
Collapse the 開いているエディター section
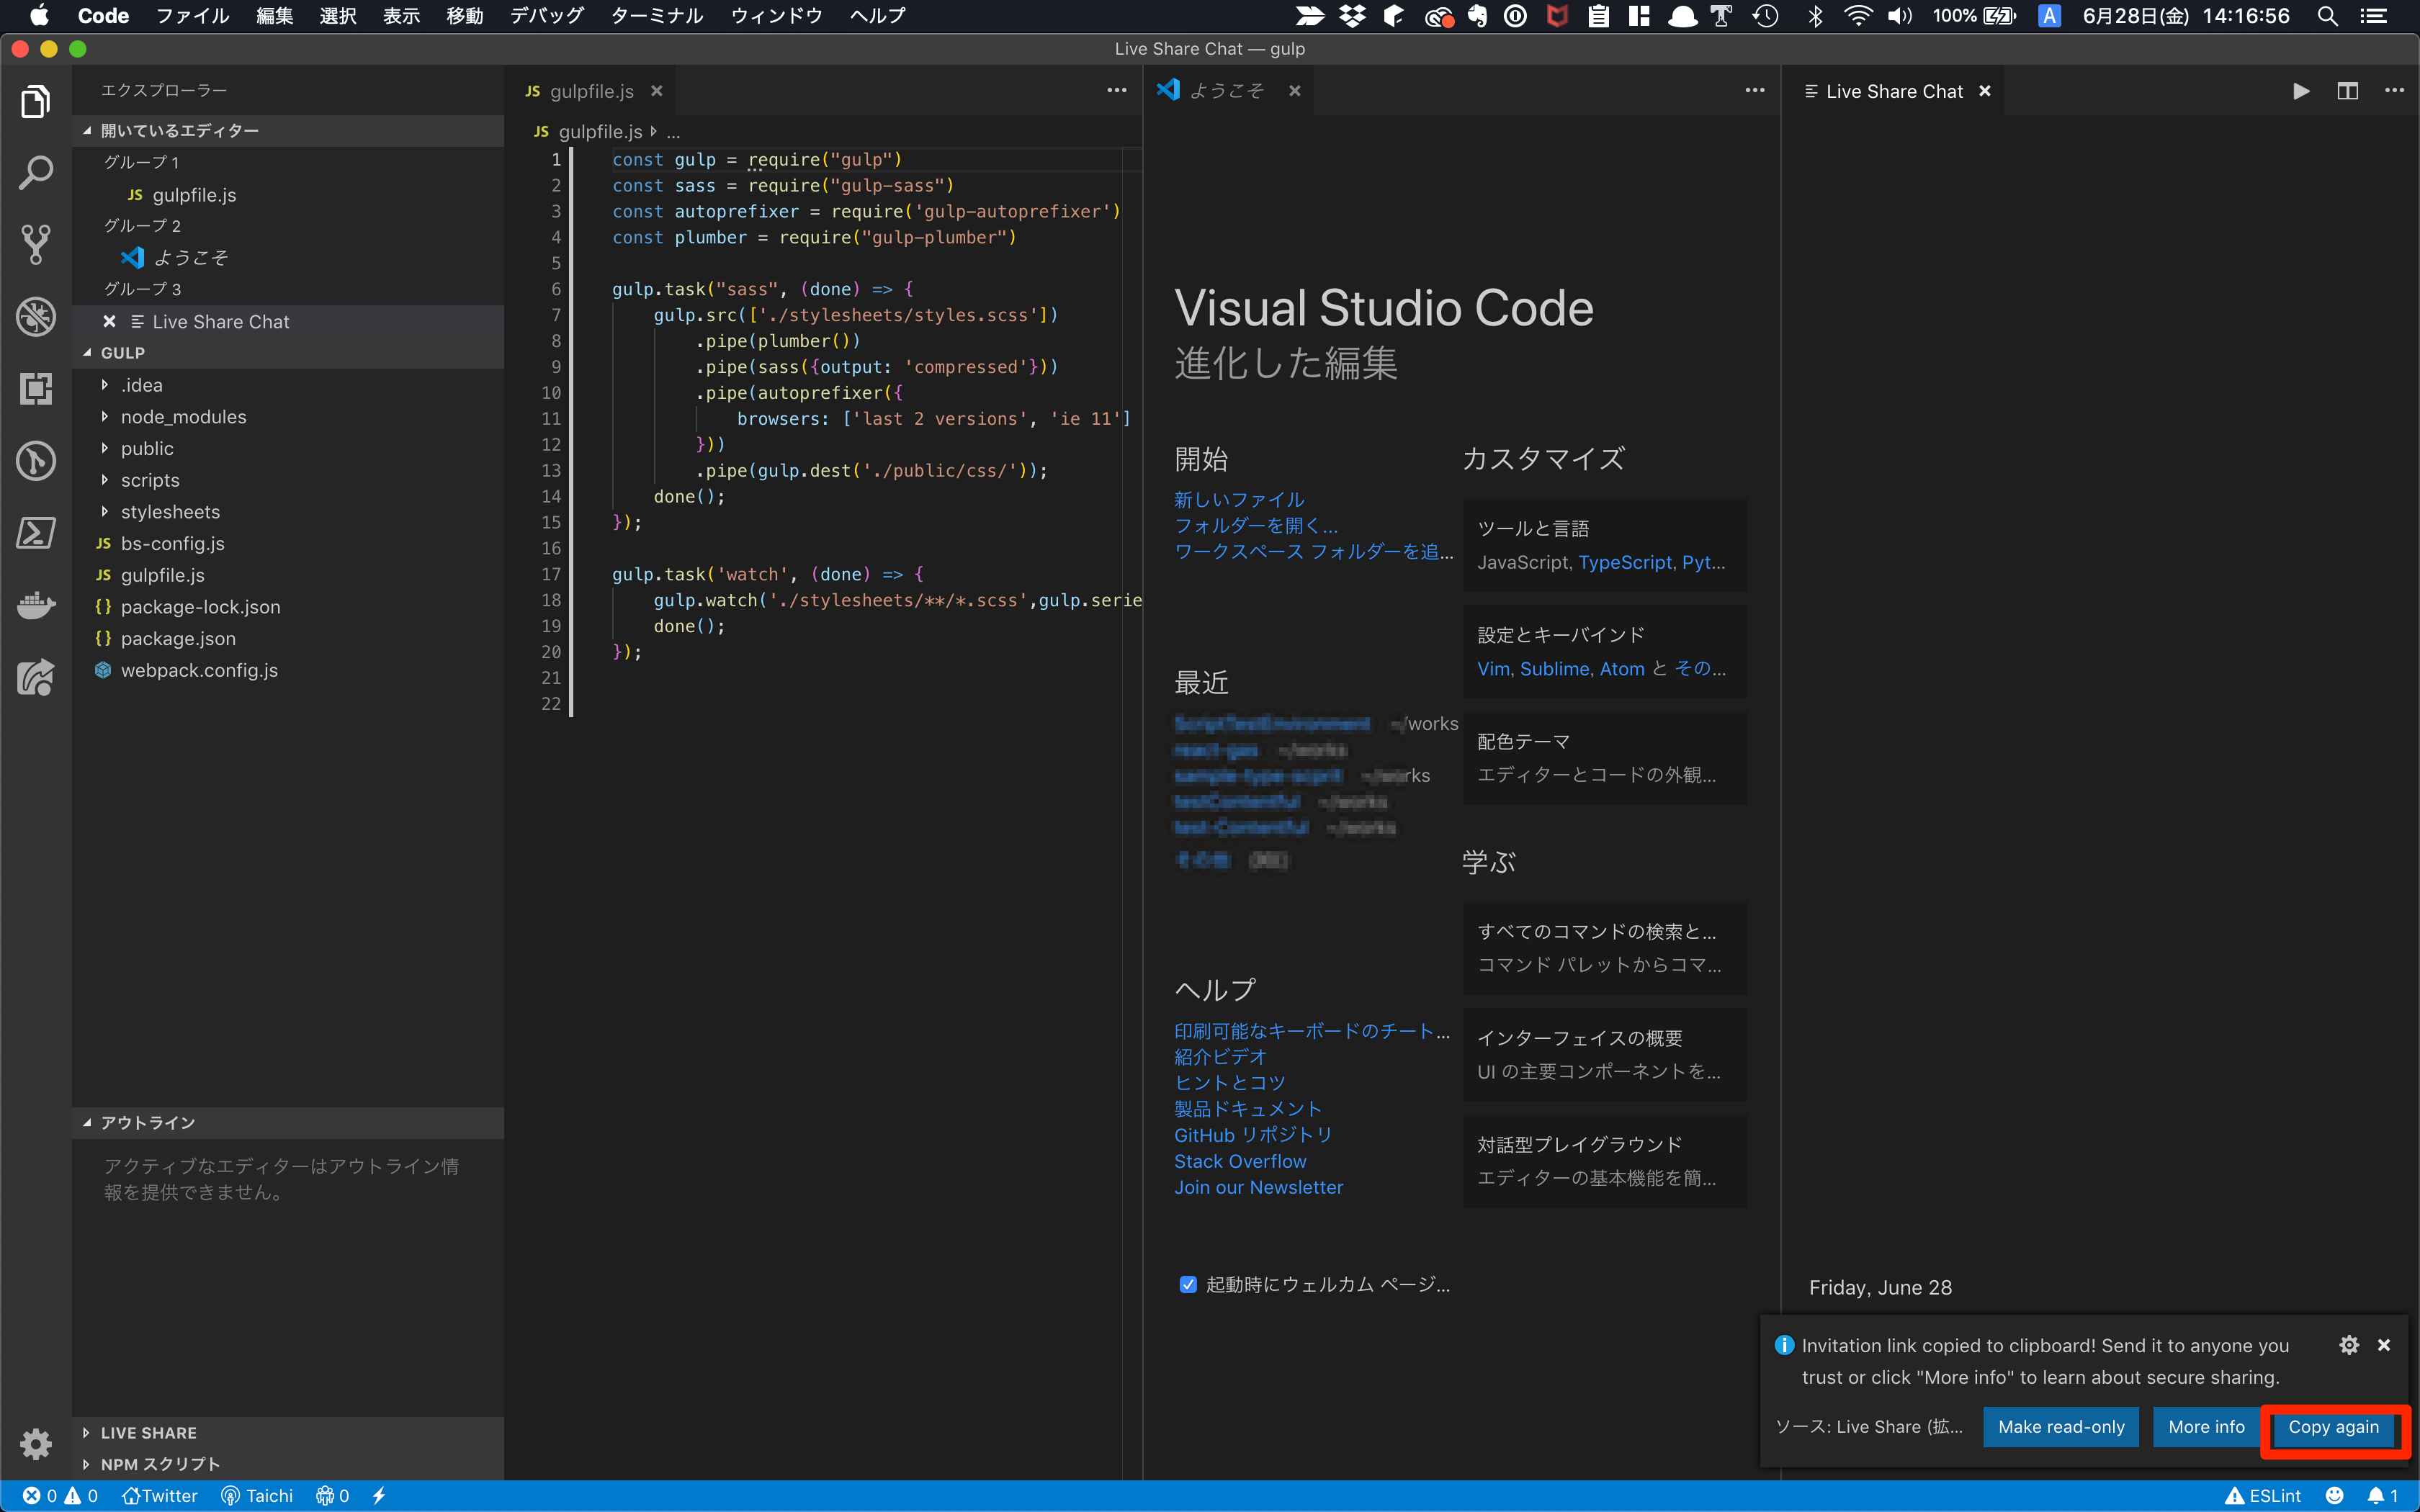pos(288,131)
